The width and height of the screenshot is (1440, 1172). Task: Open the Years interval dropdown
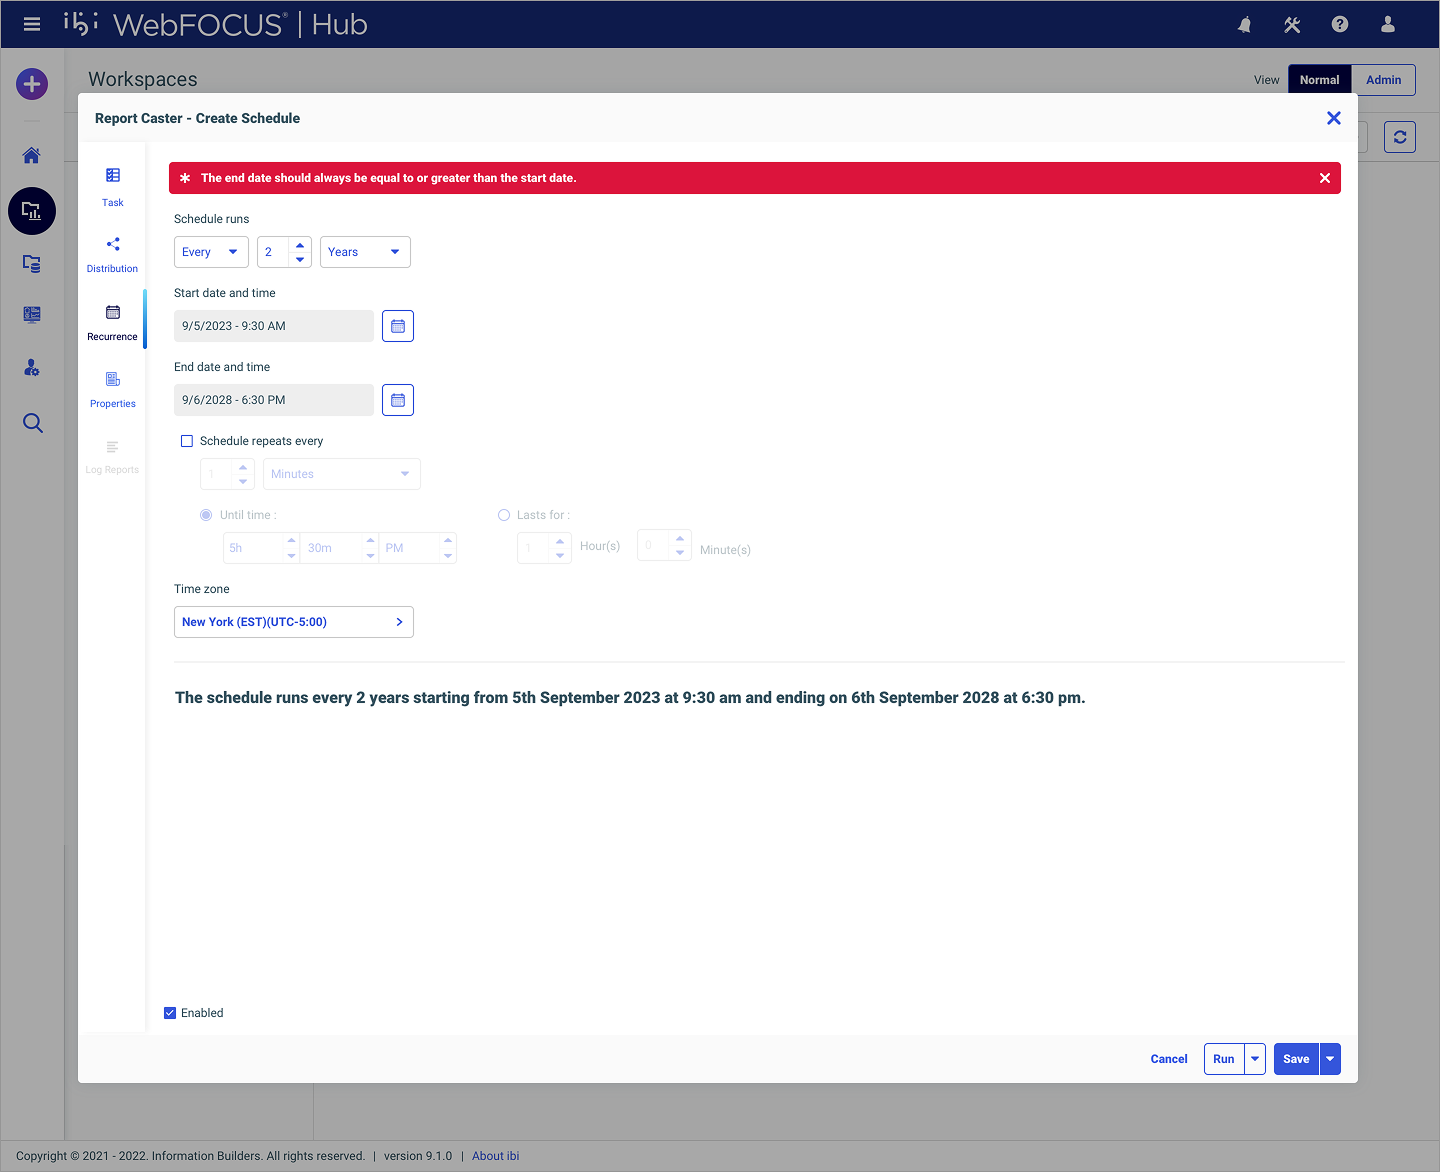coord(364,251)
